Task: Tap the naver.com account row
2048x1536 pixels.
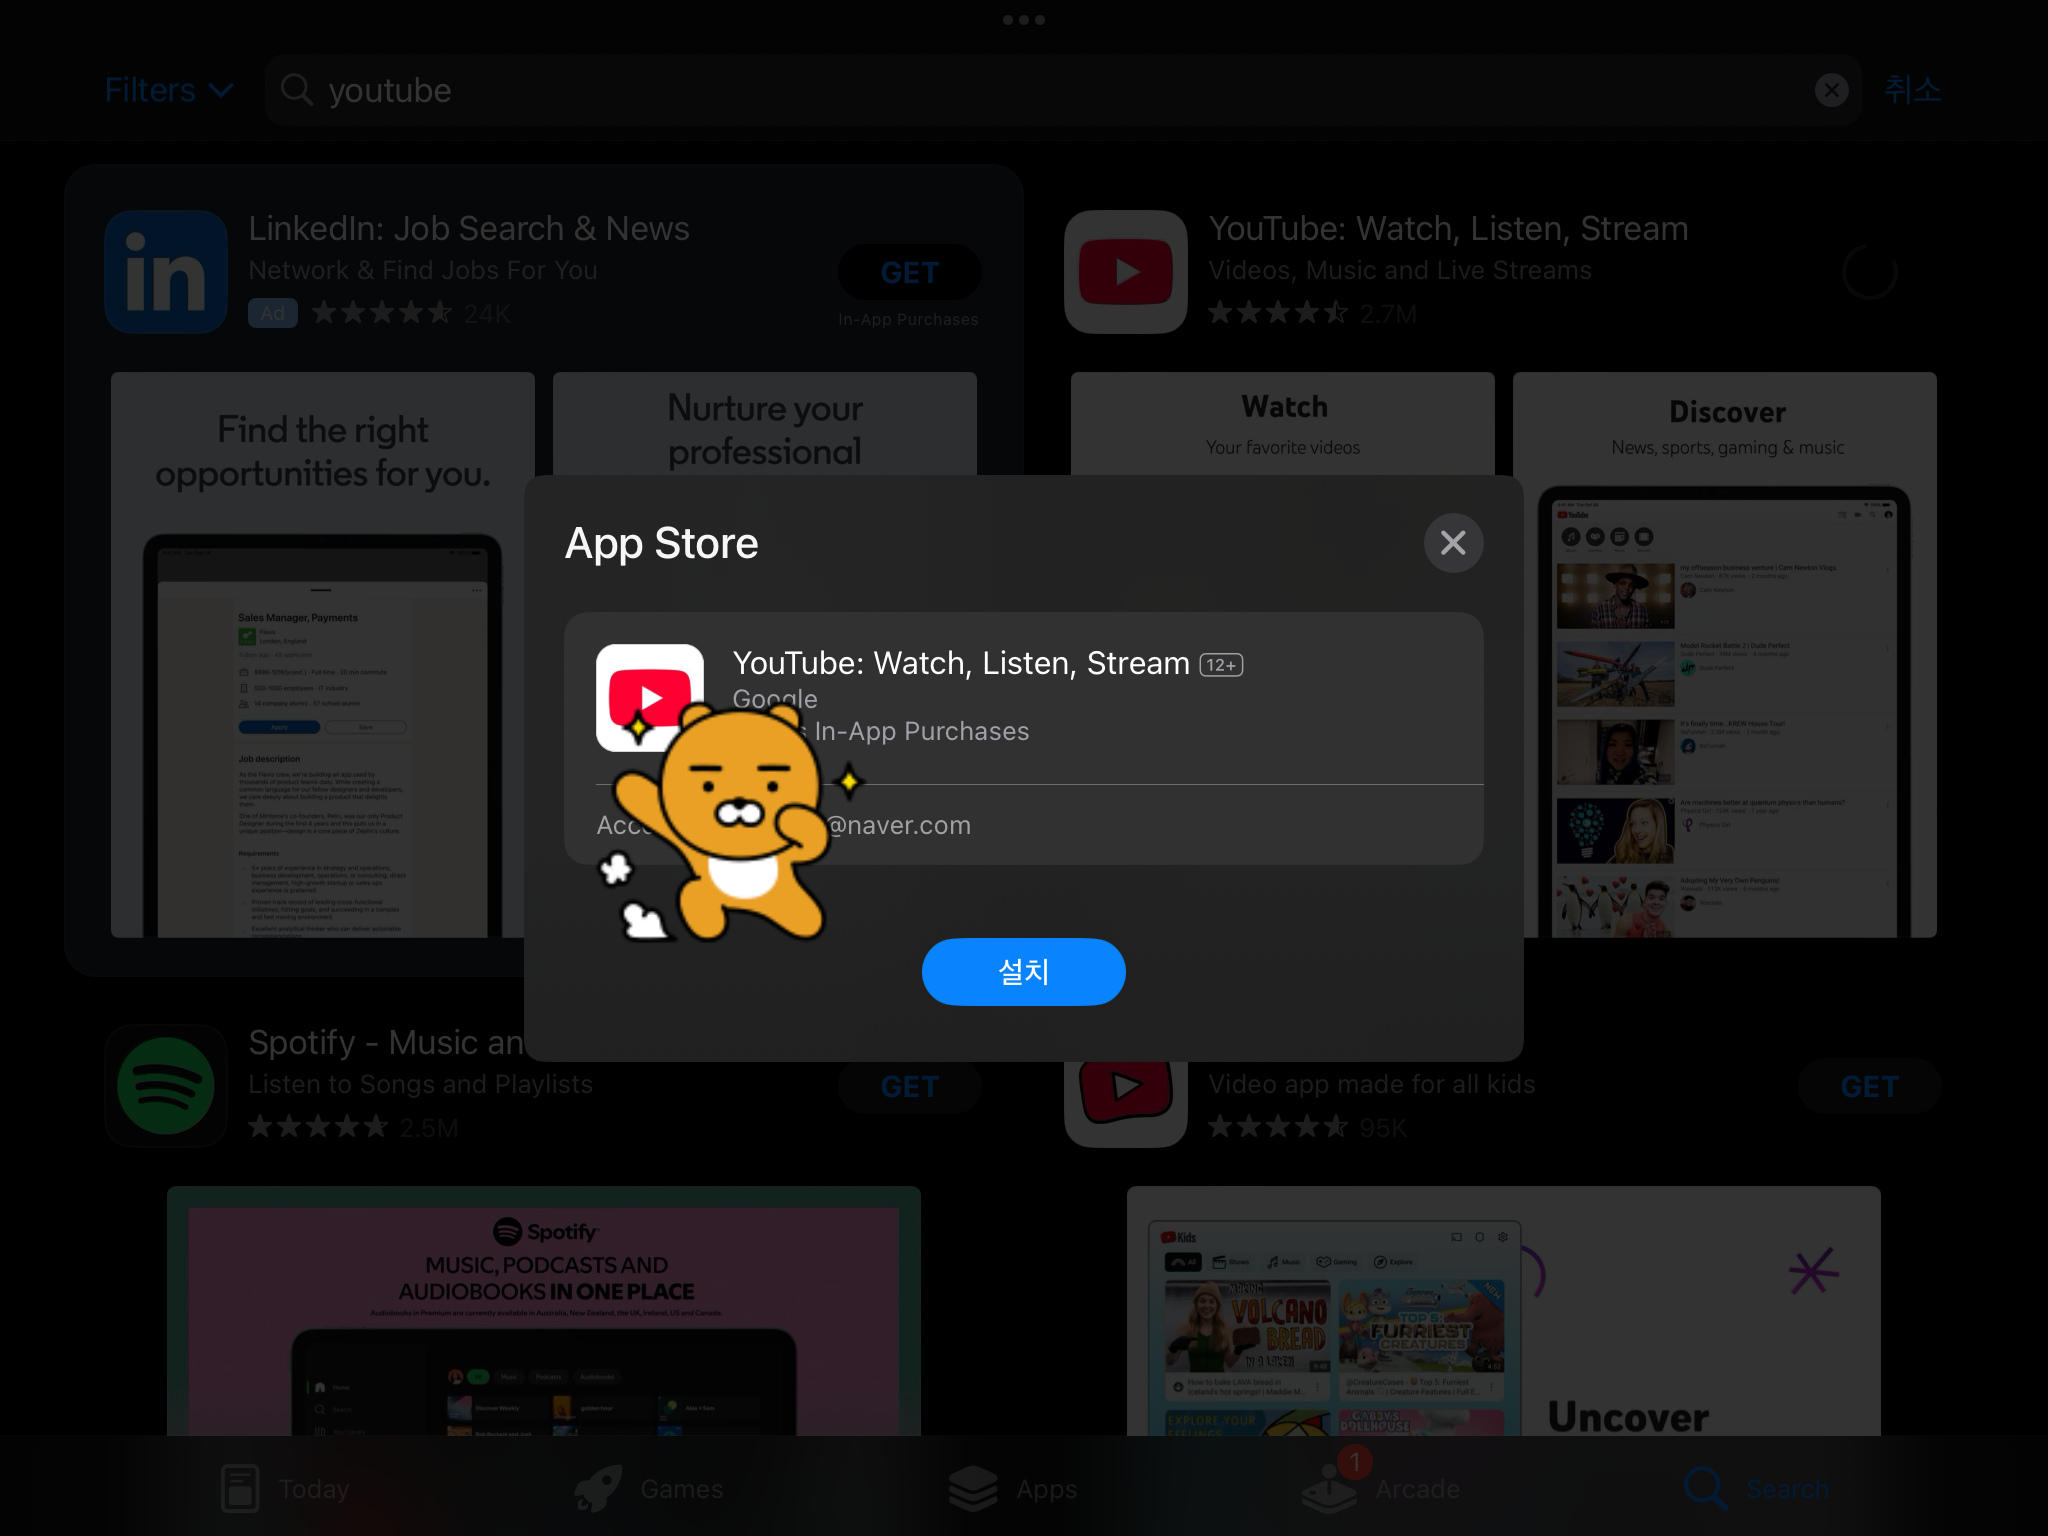Action: [1023, 825]
